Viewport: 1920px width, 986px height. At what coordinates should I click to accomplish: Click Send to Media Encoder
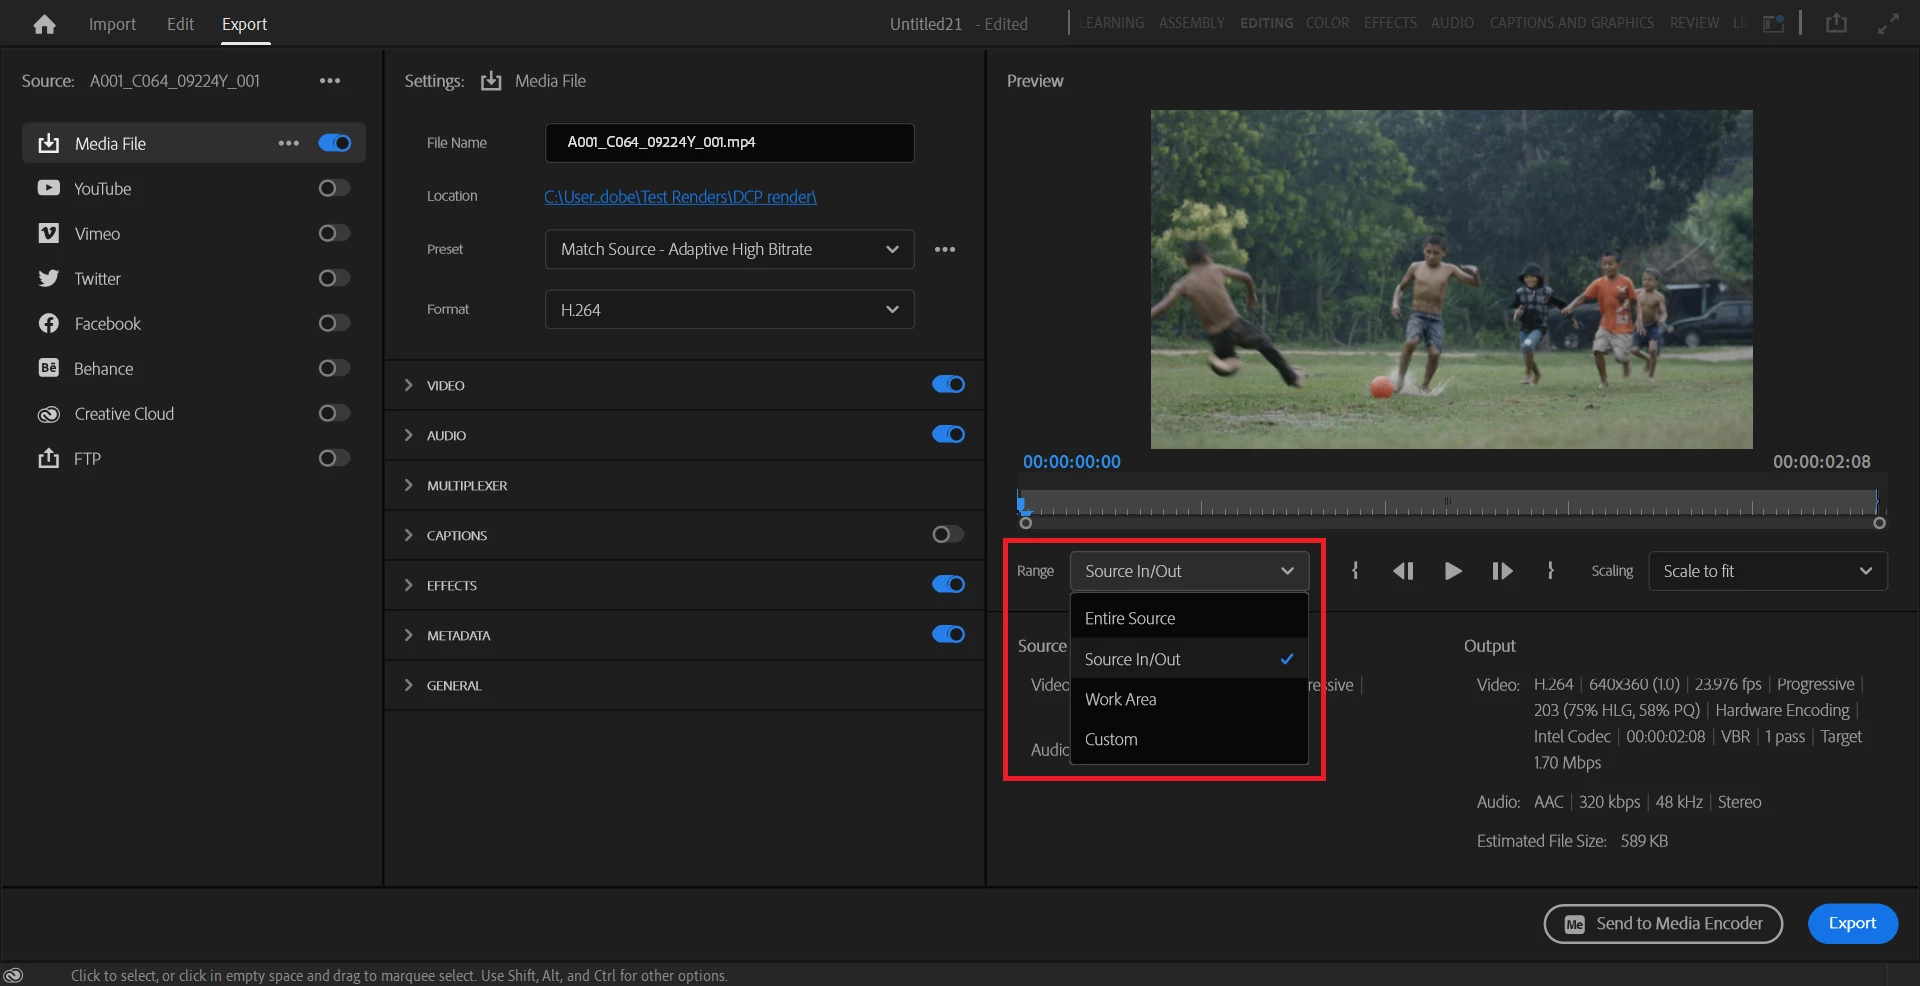pyautogui.click(x=1663, y=923)
